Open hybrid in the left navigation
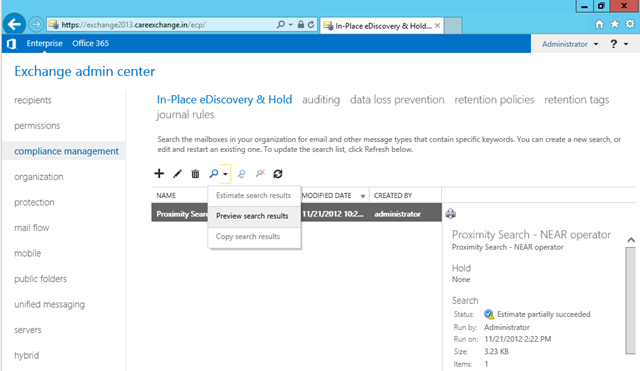Image resolution: width=640 pixels, height=371 pixels. [27, 355]
